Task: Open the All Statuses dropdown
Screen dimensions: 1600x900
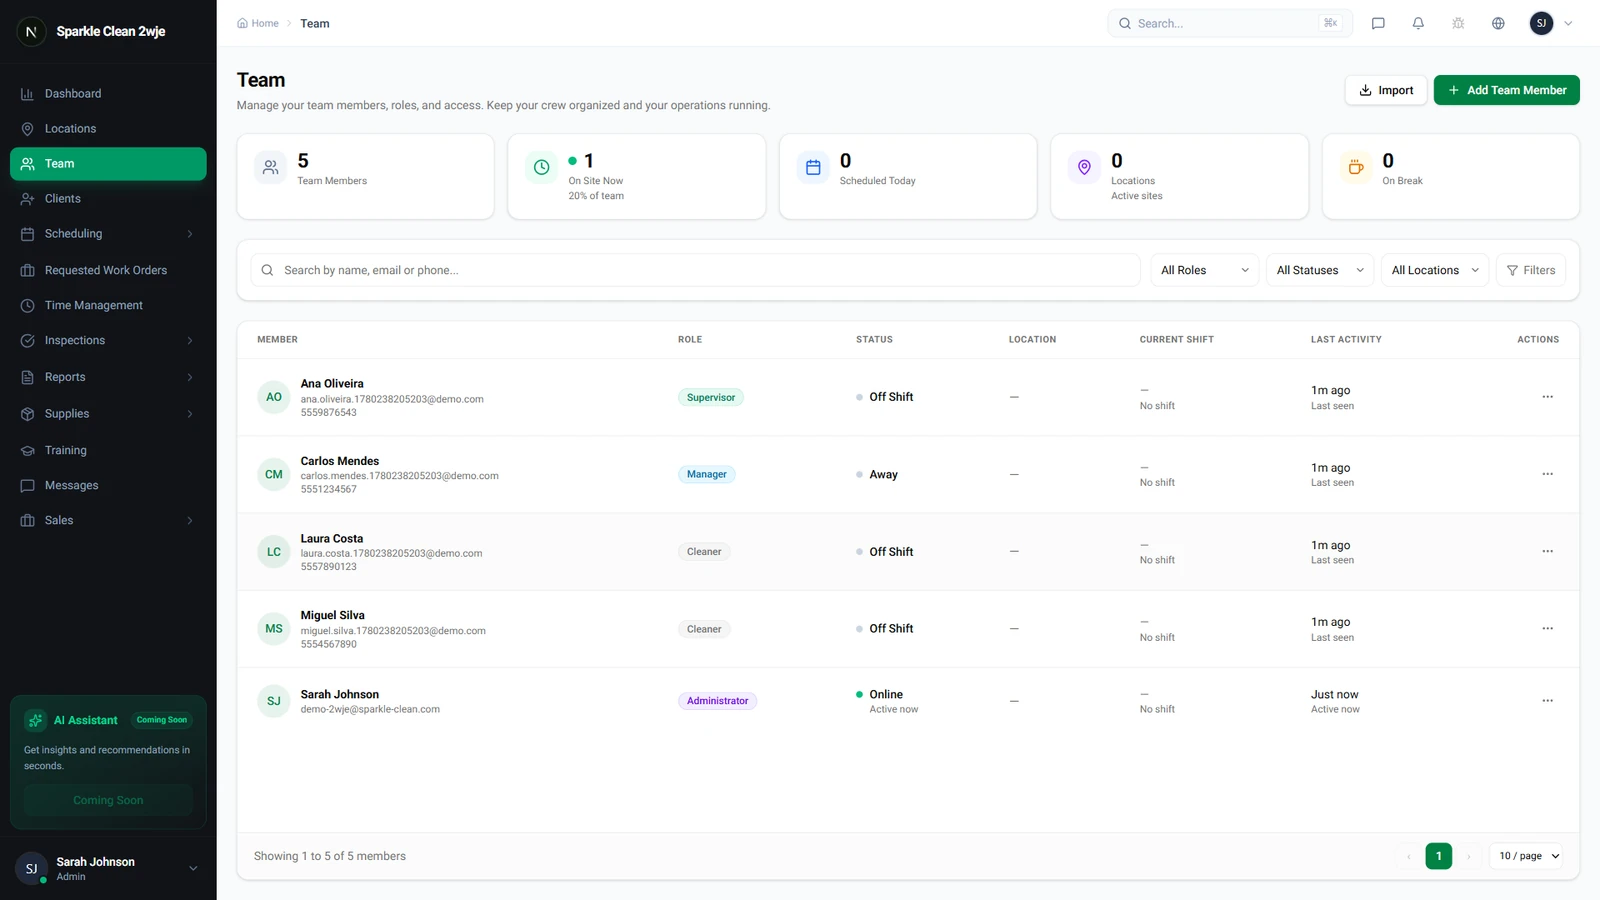Action: click(x=1320, y=270)
